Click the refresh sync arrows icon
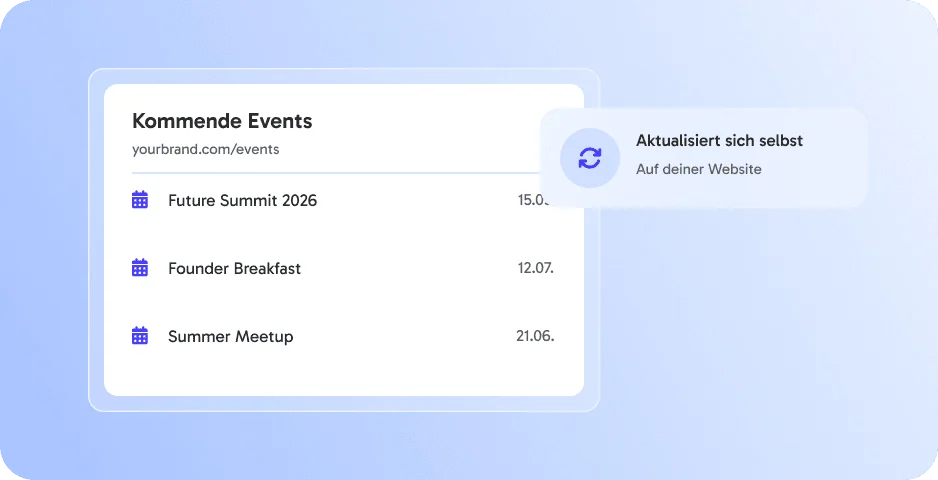Screen dimensions: 938x480 590,158
